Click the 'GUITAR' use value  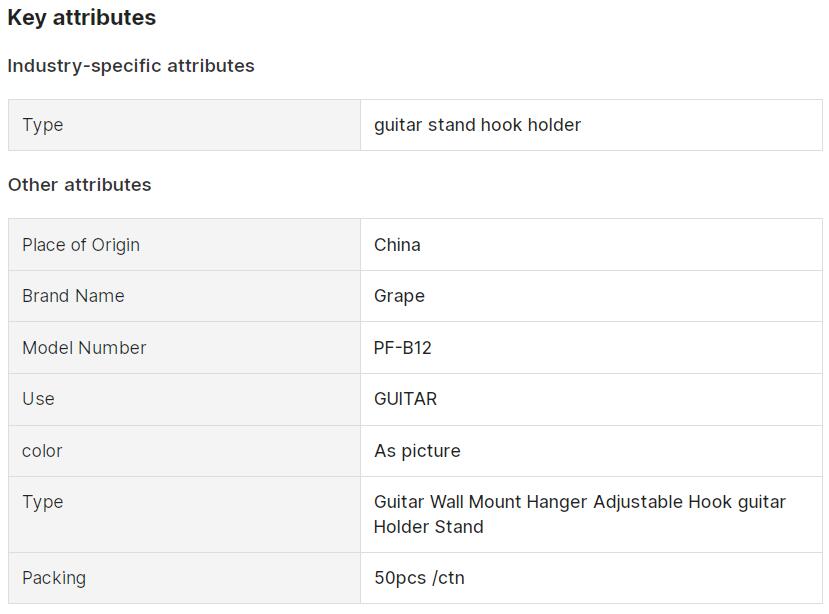[405, 399]
